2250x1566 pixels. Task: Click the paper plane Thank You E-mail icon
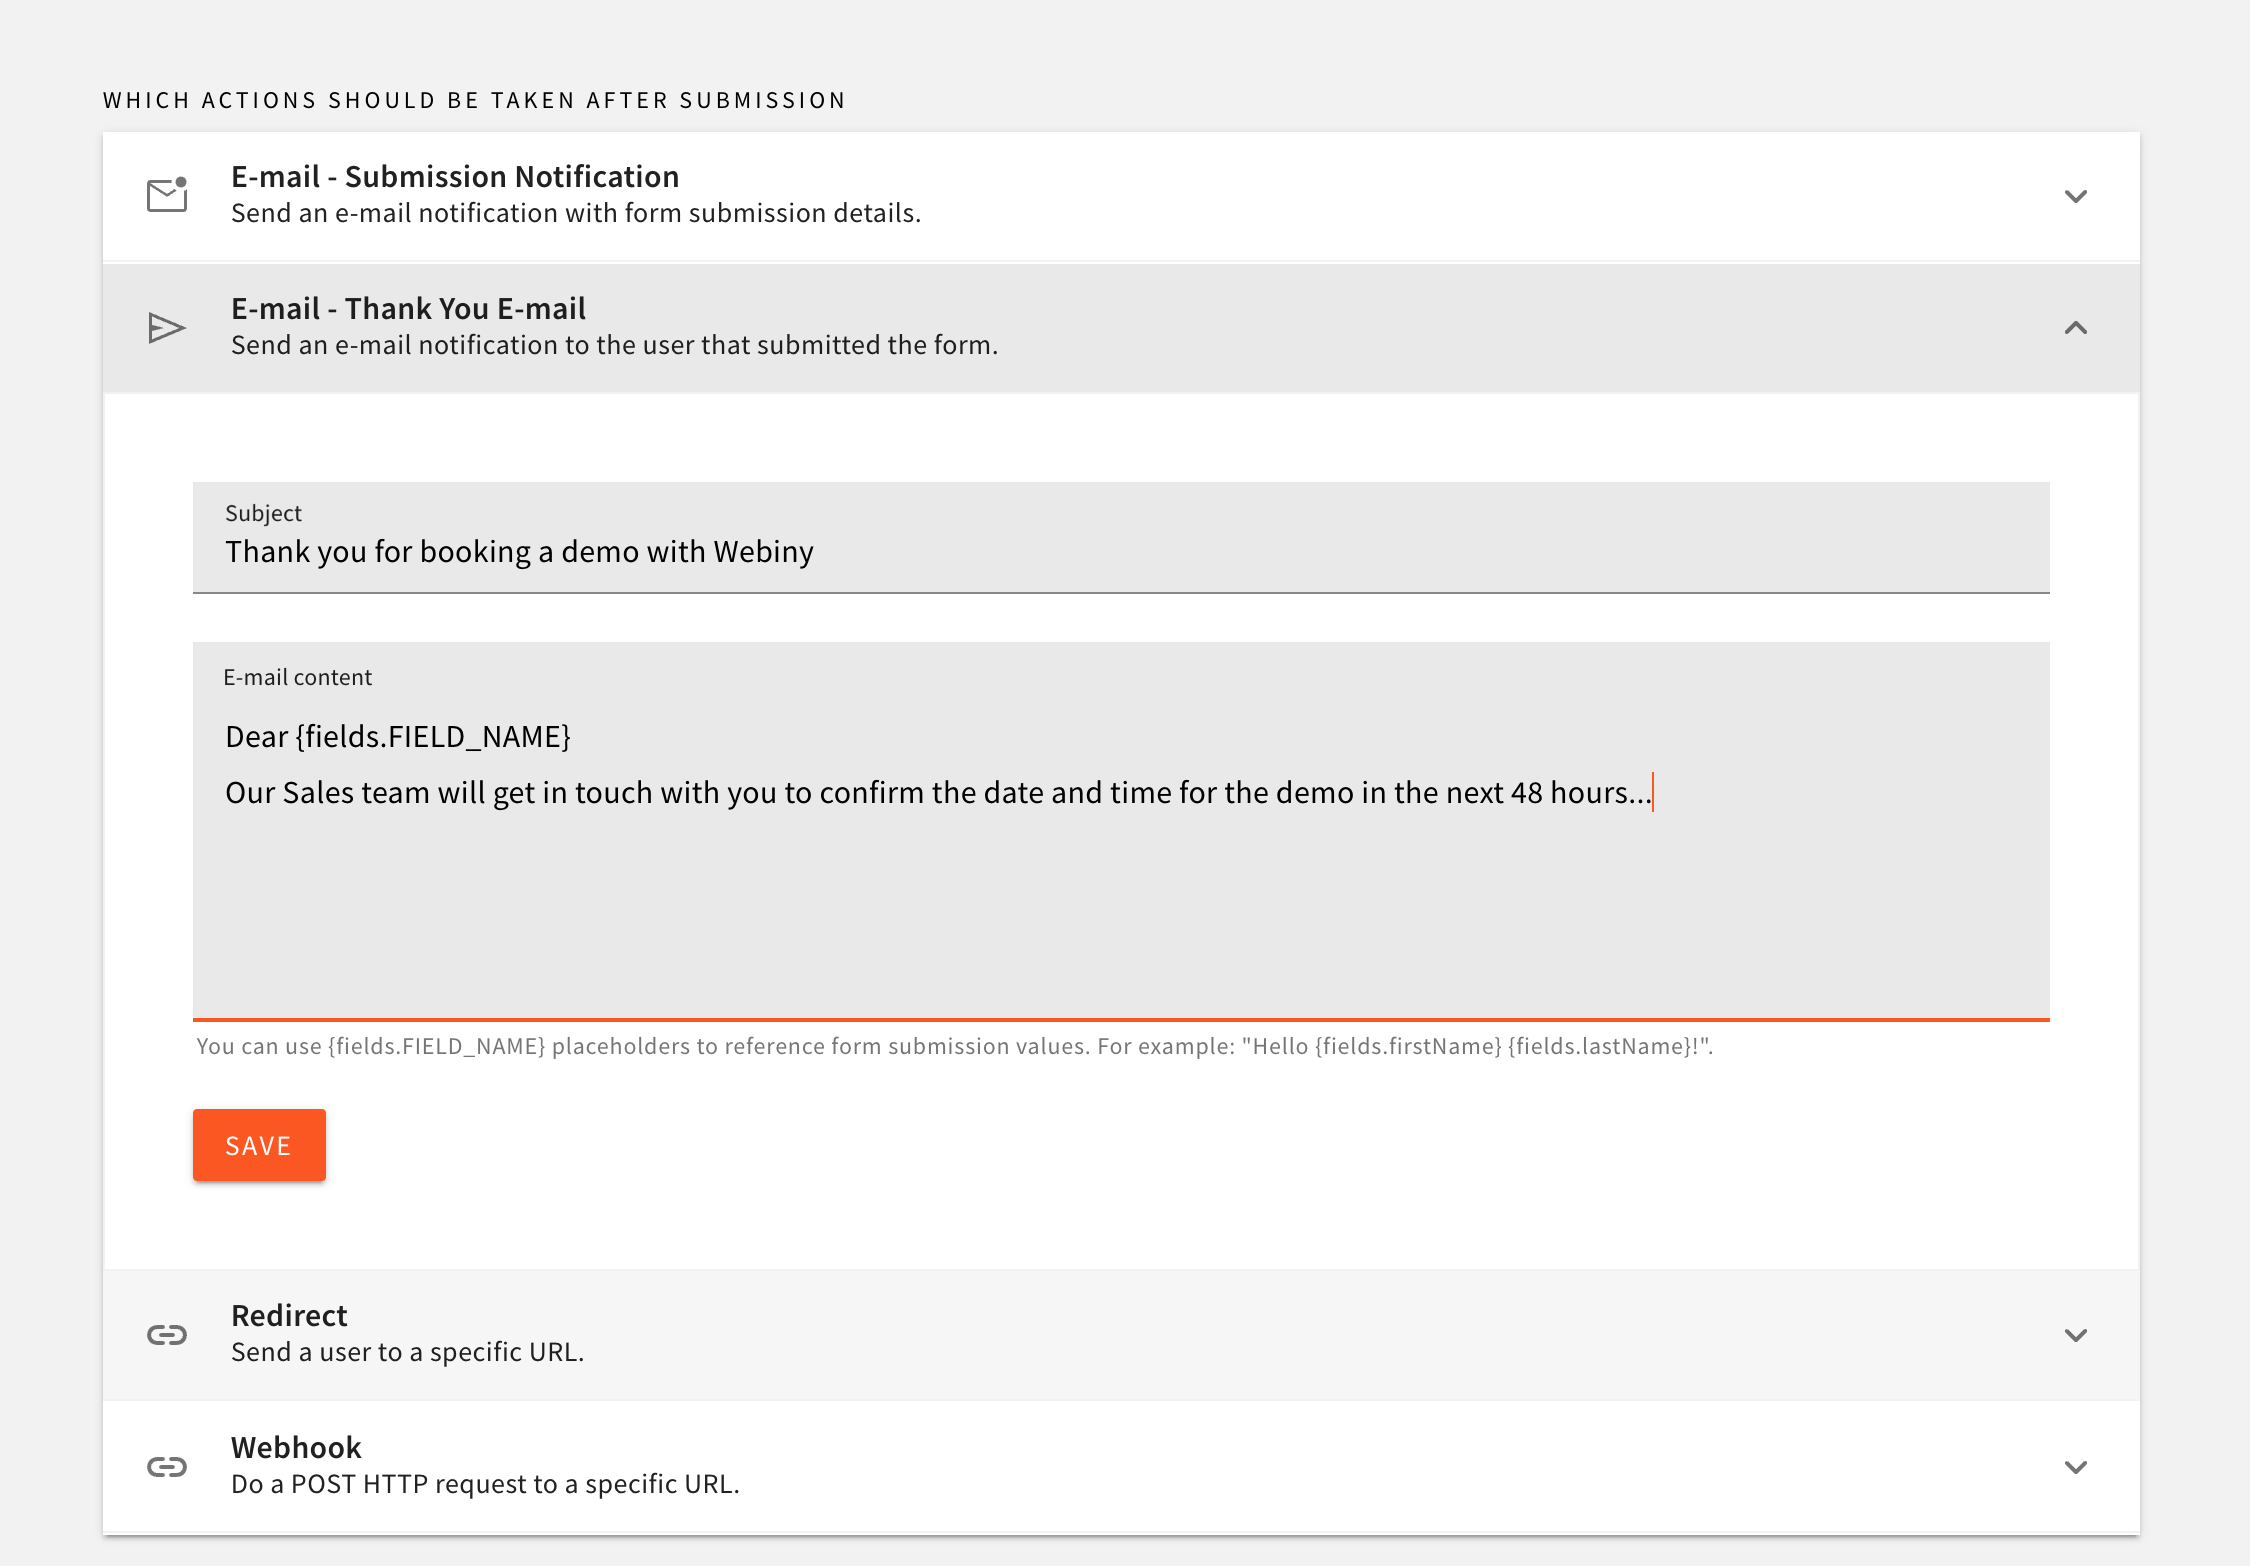pyautogui.click(x=167, y=328)
